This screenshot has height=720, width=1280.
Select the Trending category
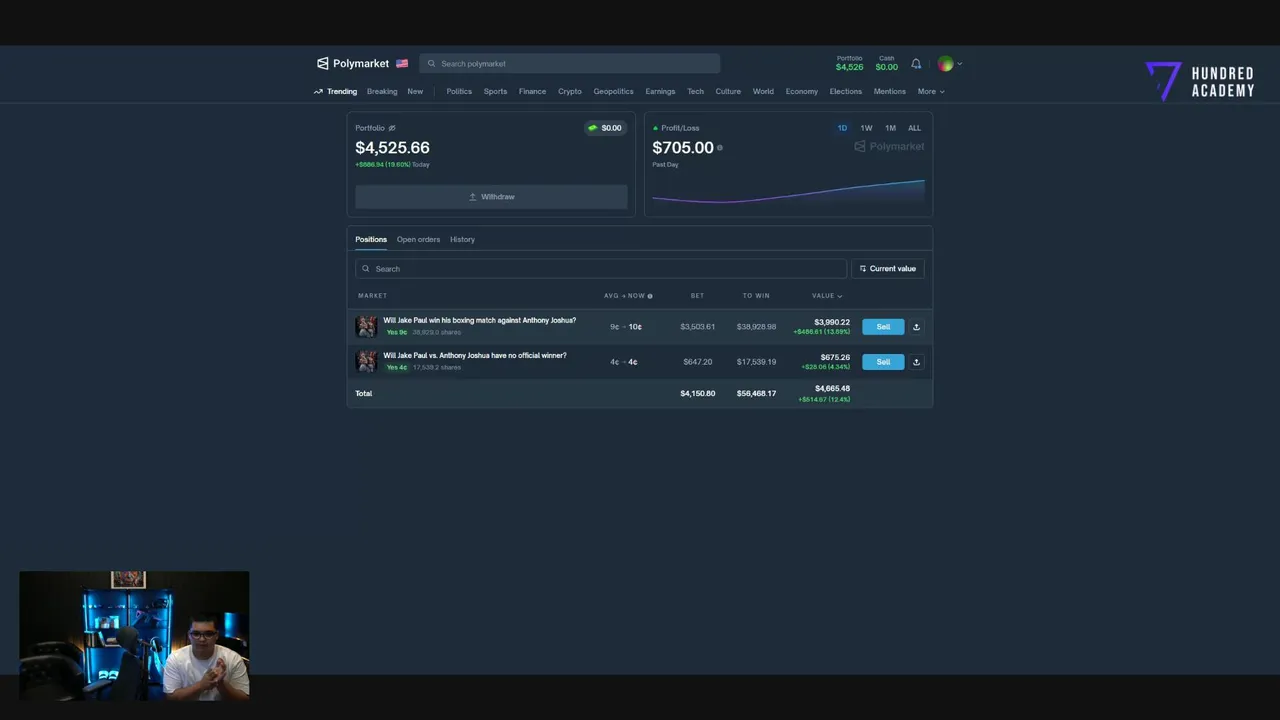click(335, 91)
